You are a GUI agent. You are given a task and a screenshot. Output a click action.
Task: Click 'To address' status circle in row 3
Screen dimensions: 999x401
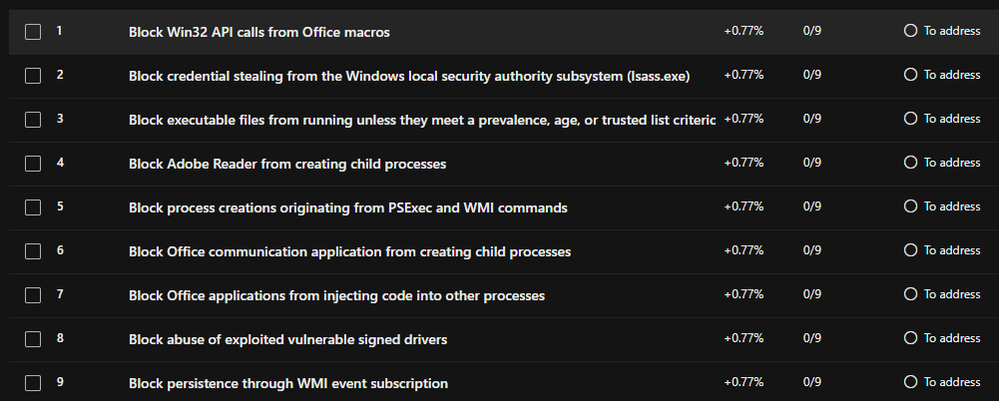(x=910, y=119)
